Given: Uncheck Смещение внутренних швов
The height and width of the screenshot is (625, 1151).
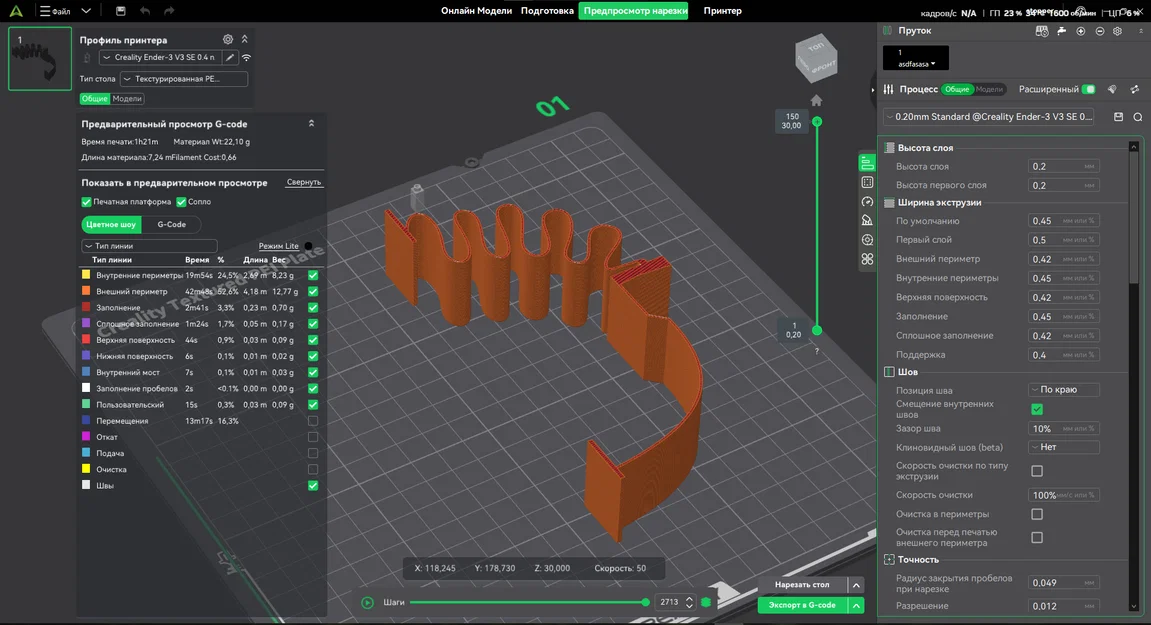Looking at the screenshot, I should click(1036, 409).
